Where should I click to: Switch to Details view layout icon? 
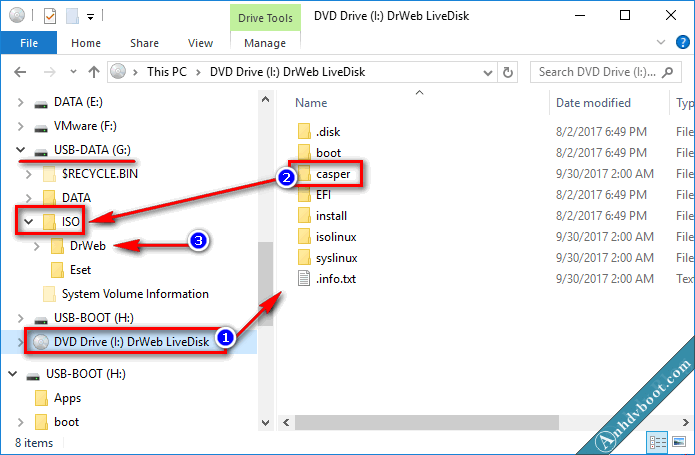[x=658, y=442]
